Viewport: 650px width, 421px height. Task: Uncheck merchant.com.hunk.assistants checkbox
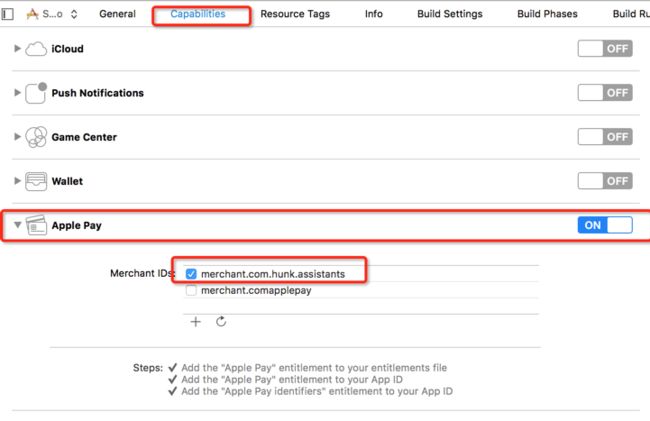point(191,274)
